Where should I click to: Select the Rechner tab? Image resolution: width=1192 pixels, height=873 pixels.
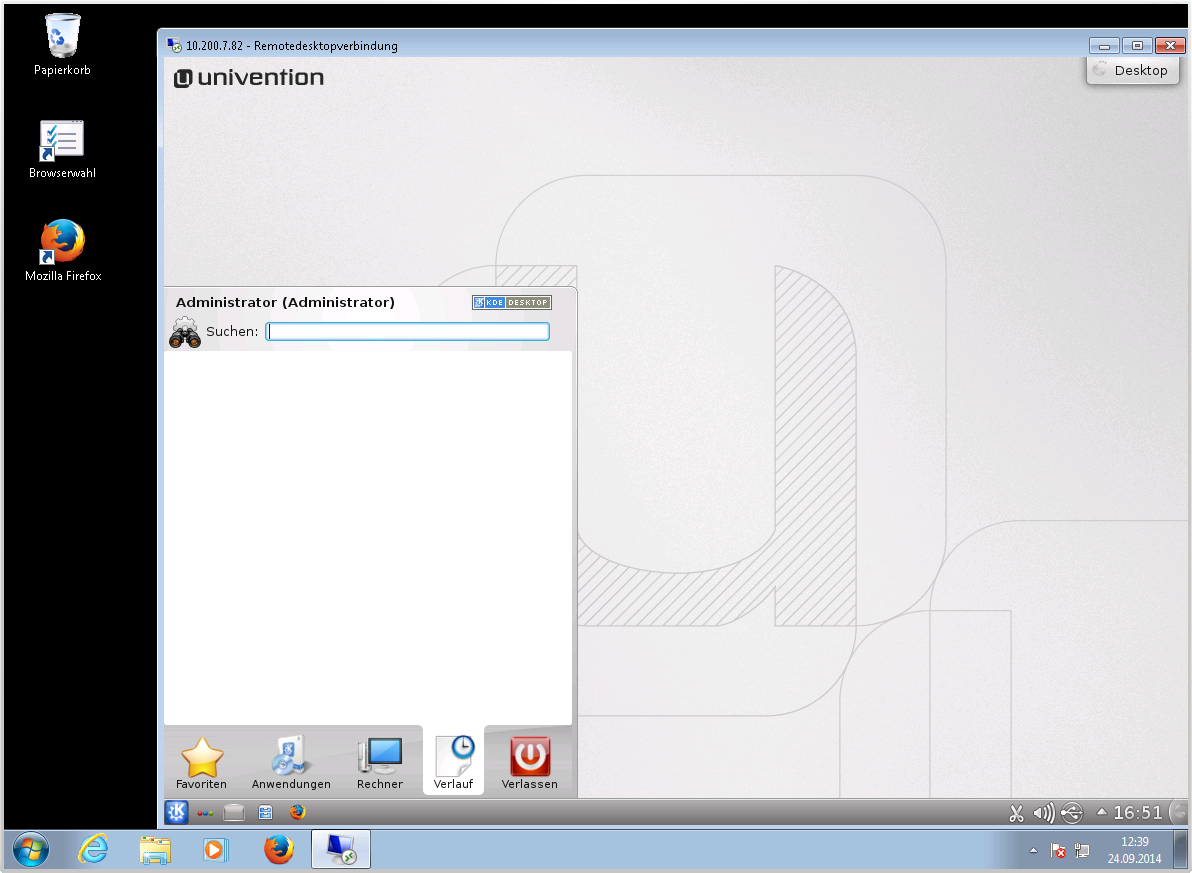point(380,764)
